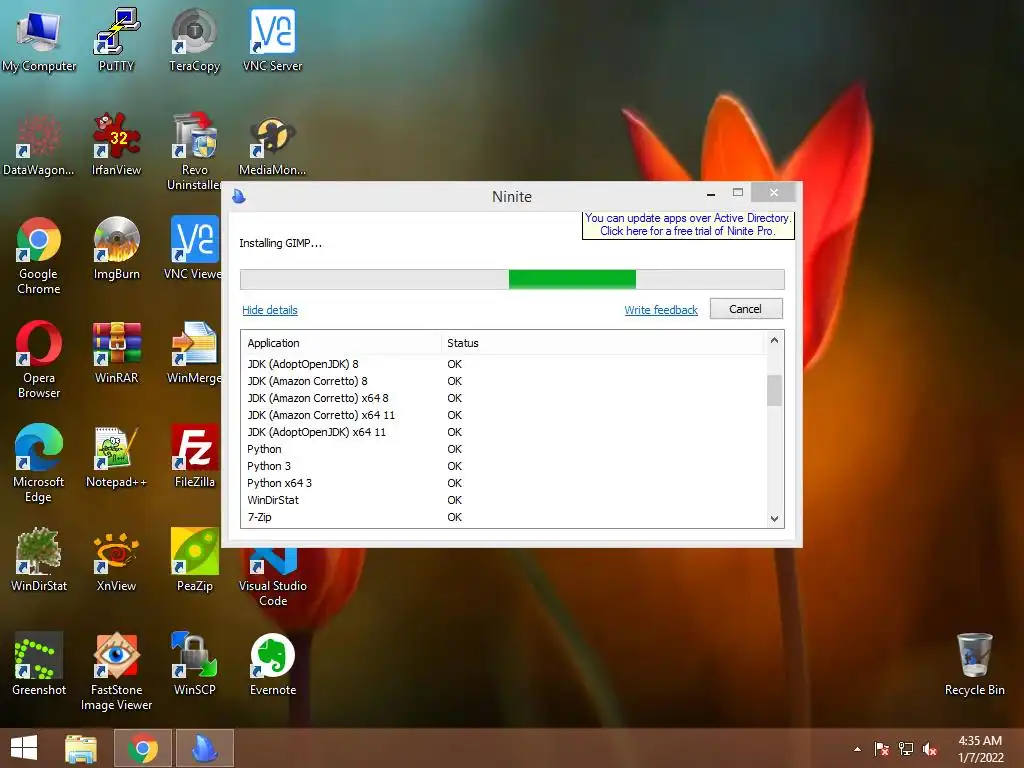This screenshot has height=768, width=1024.
Task: Minimize the Ninite window
Action: point(711,194)
